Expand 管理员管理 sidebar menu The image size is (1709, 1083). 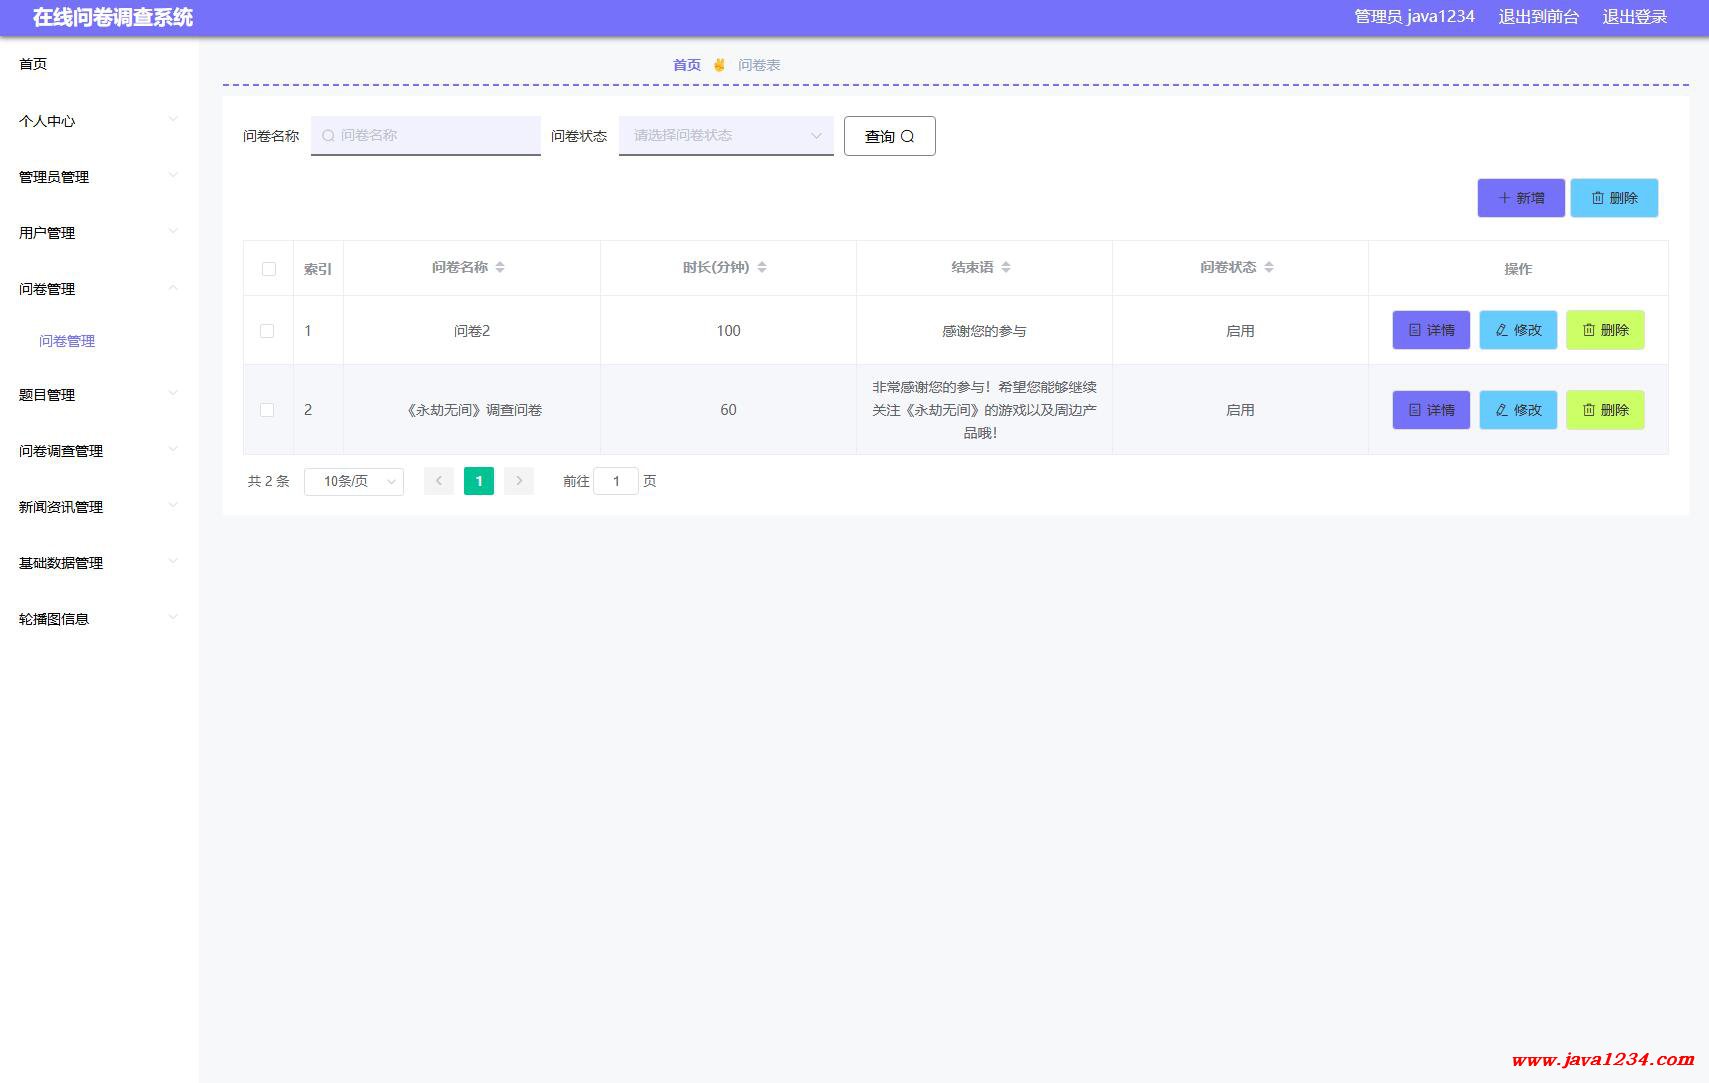(99, 177)
